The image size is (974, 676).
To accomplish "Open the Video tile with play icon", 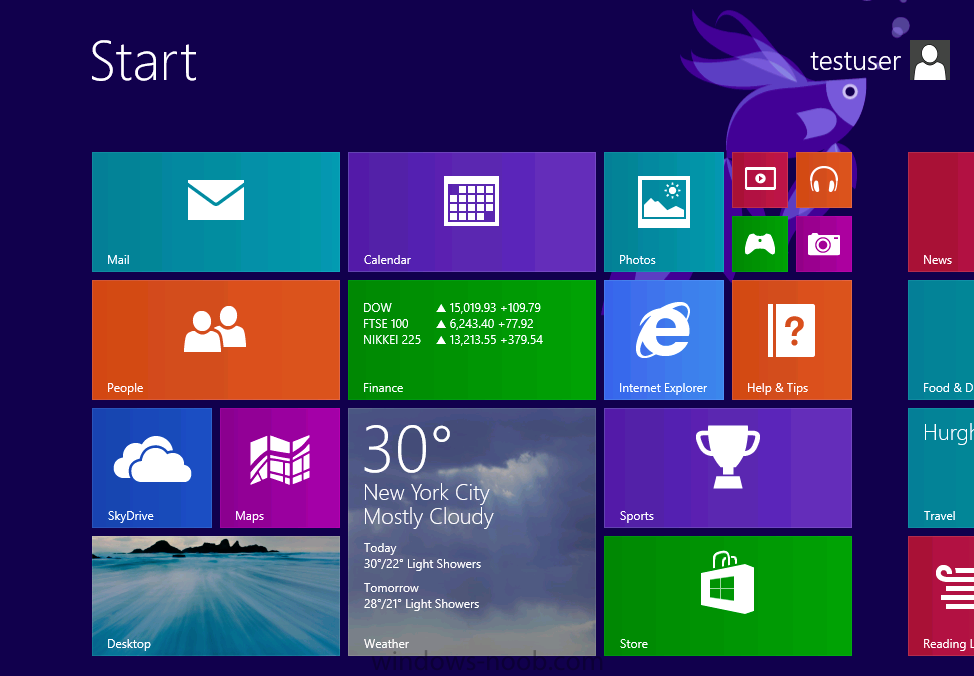I will click(x=760, y=180).
